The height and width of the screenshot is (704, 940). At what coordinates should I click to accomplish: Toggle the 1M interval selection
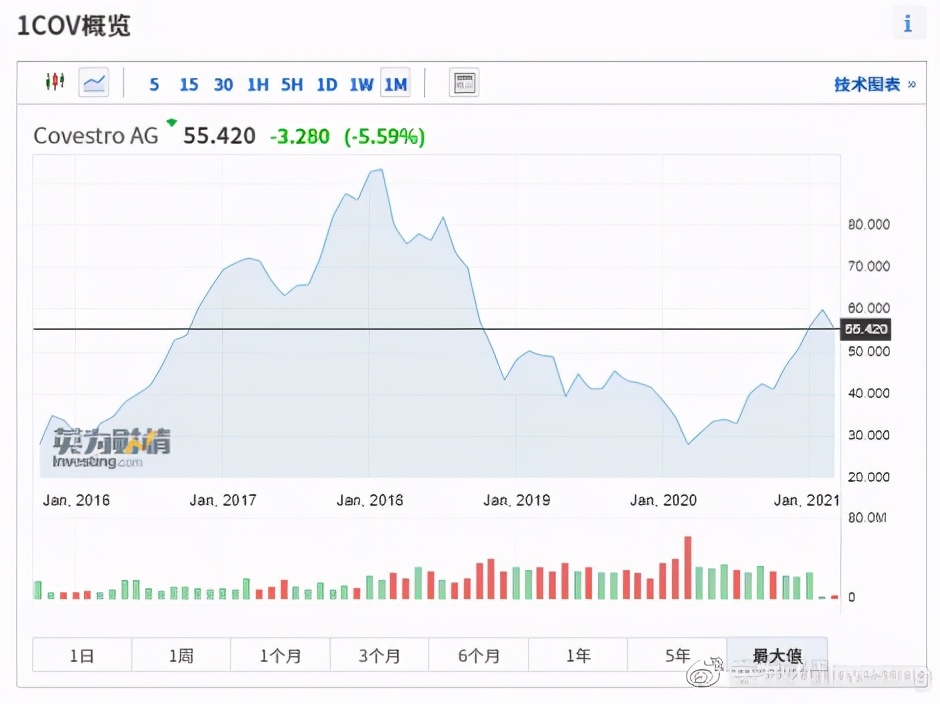click(395, 85)
